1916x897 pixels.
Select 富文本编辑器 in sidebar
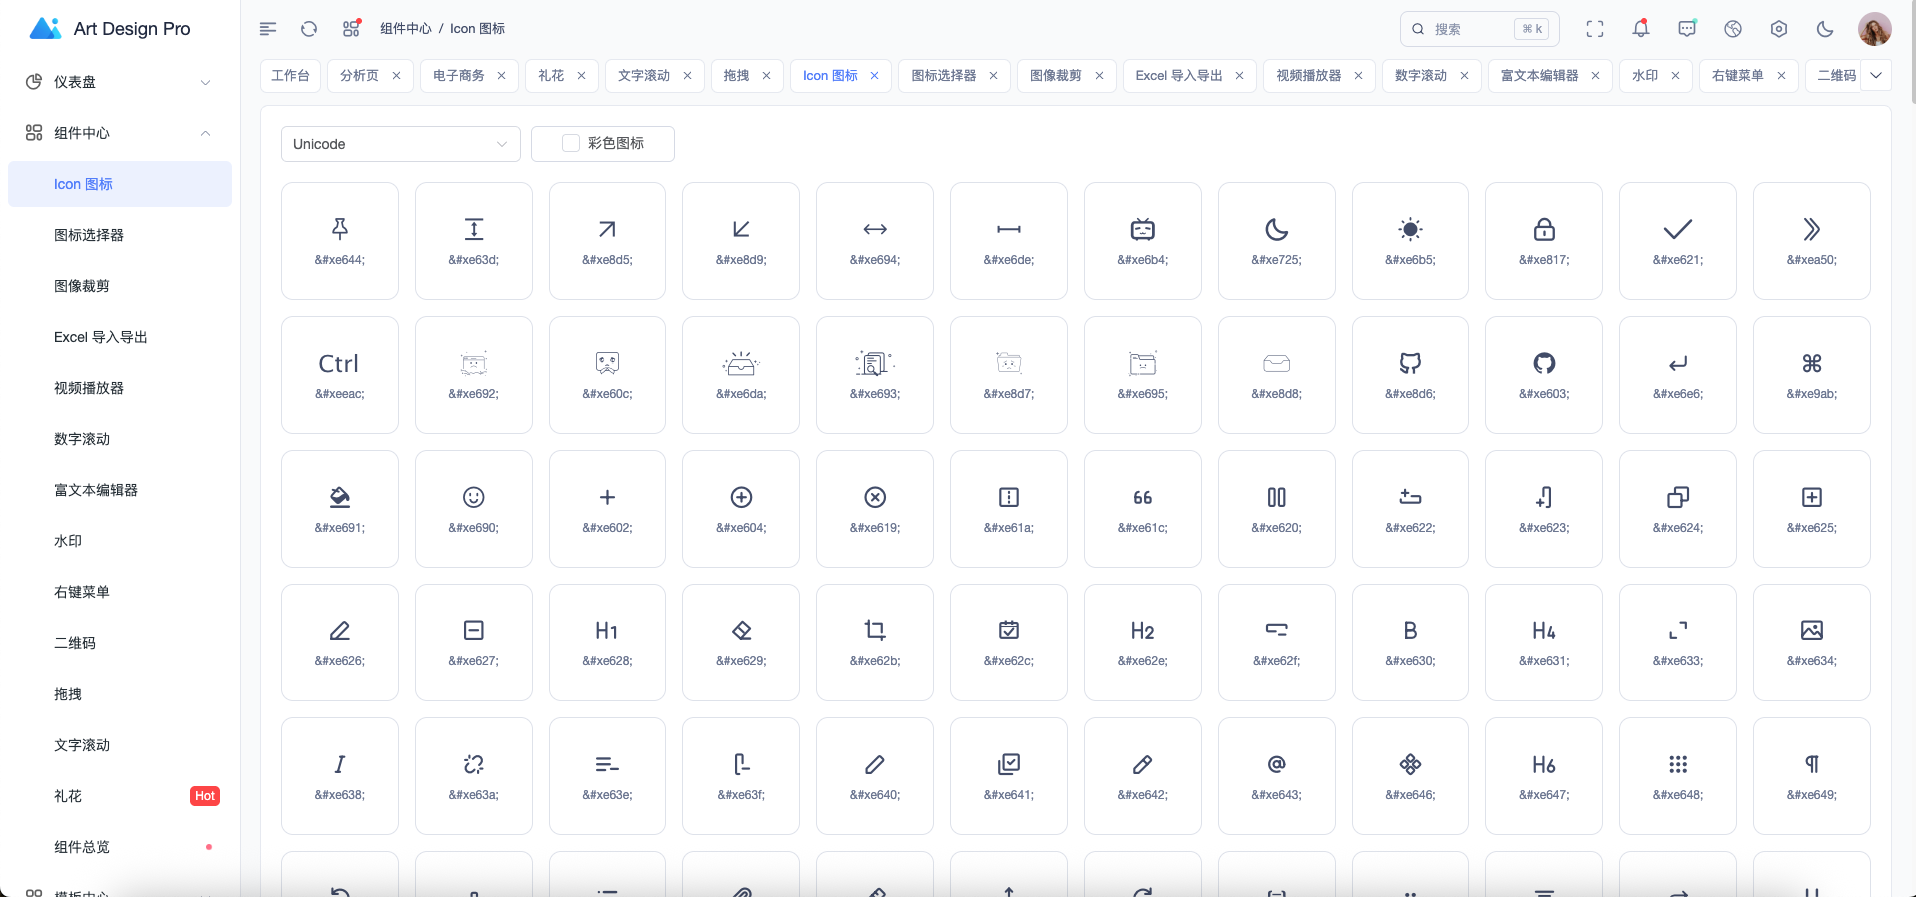click(120, 490)
